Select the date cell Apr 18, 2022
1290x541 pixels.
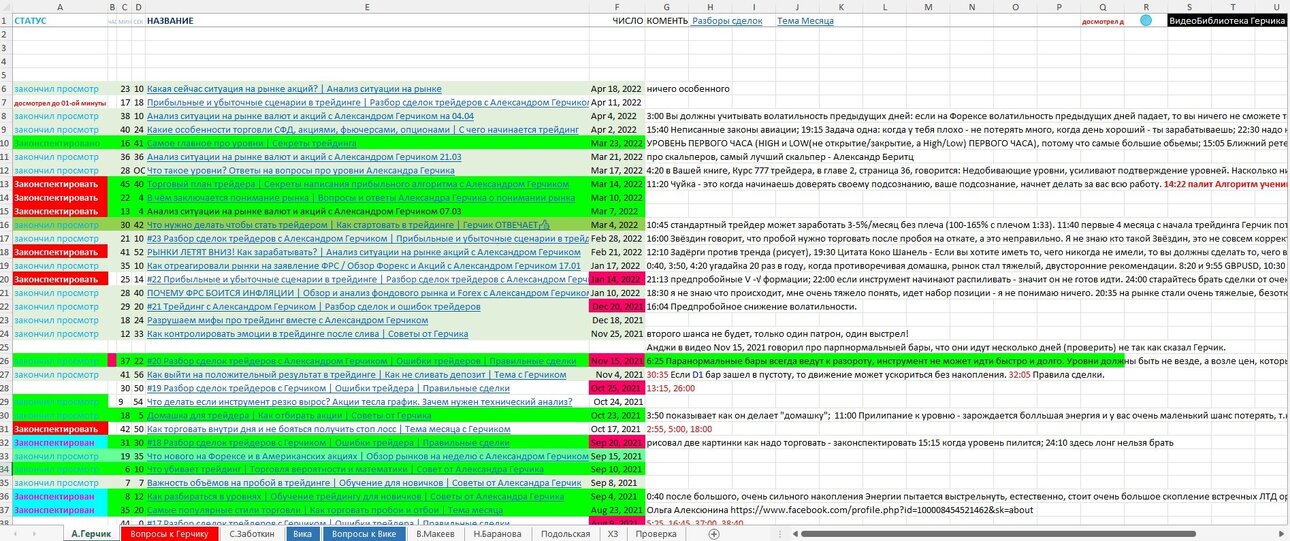point(616,88)
